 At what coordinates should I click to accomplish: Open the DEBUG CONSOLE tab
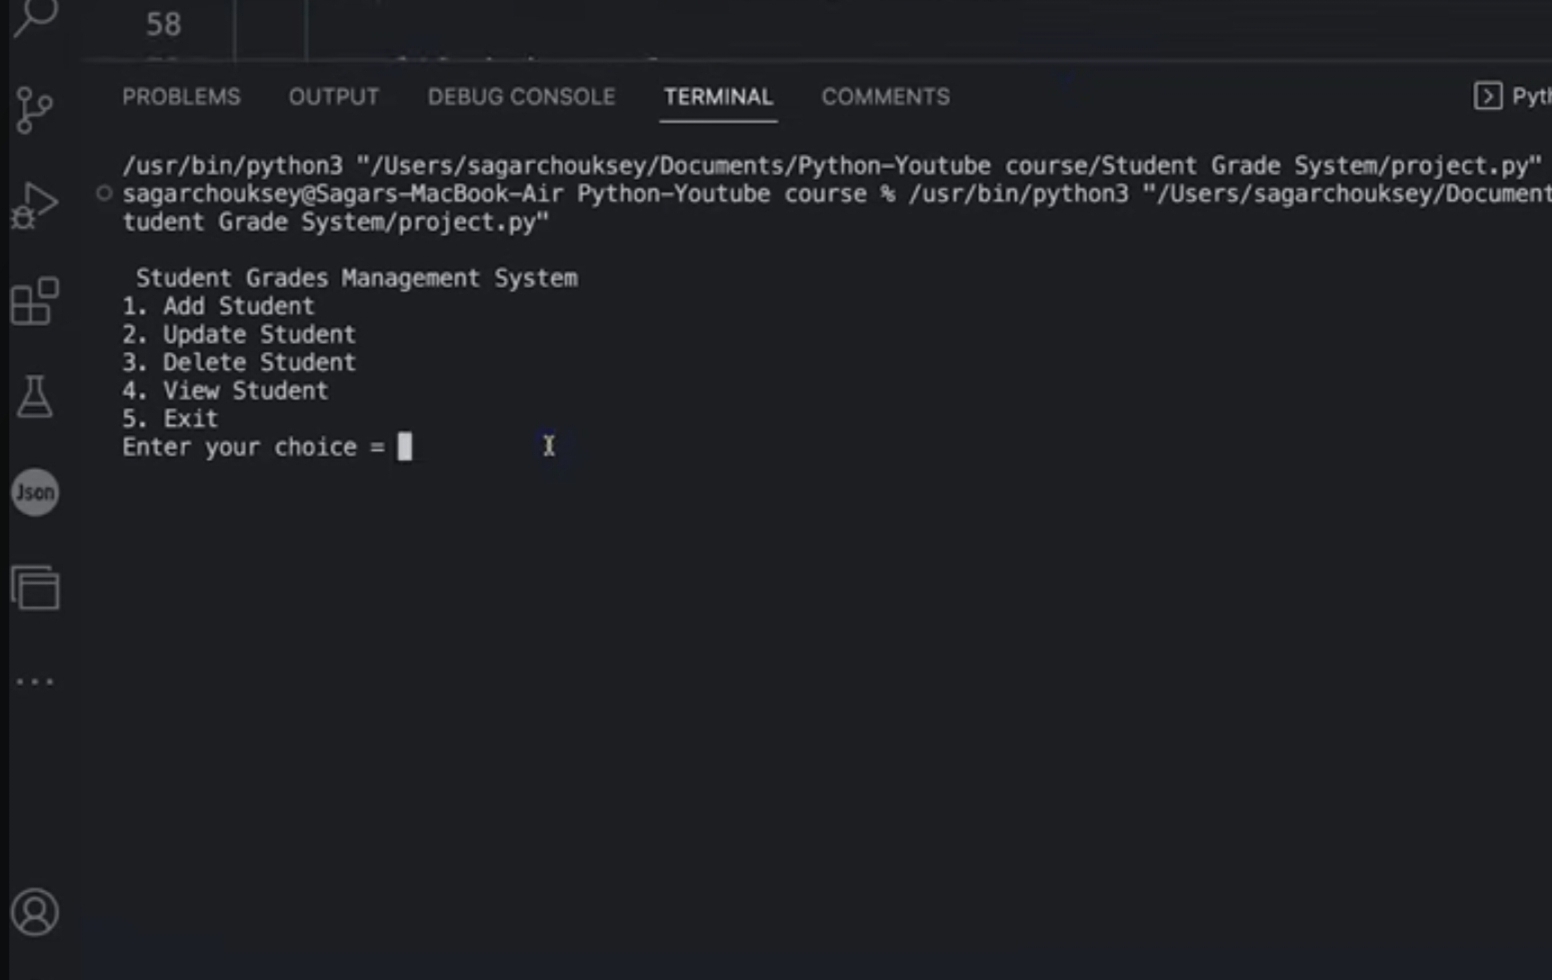[x=521, y=96]
